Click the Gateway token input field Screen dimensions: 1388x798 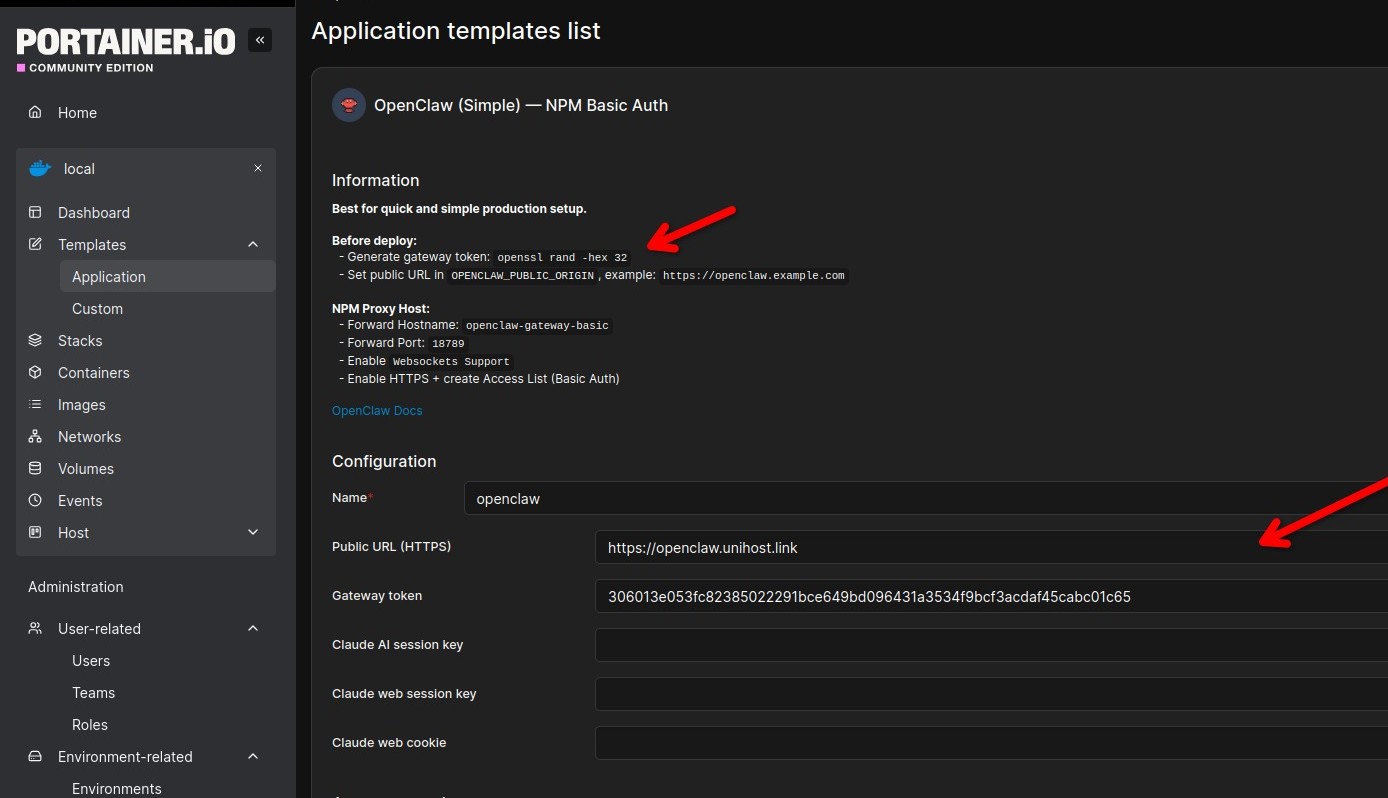[991, 596]
